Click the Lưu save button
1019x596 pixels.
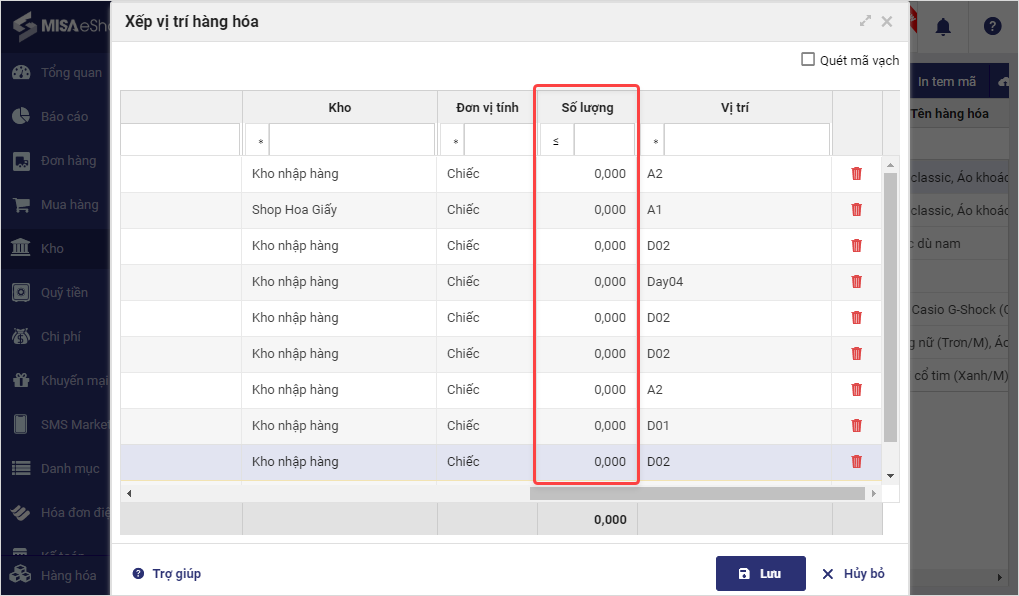pos(760,574)
